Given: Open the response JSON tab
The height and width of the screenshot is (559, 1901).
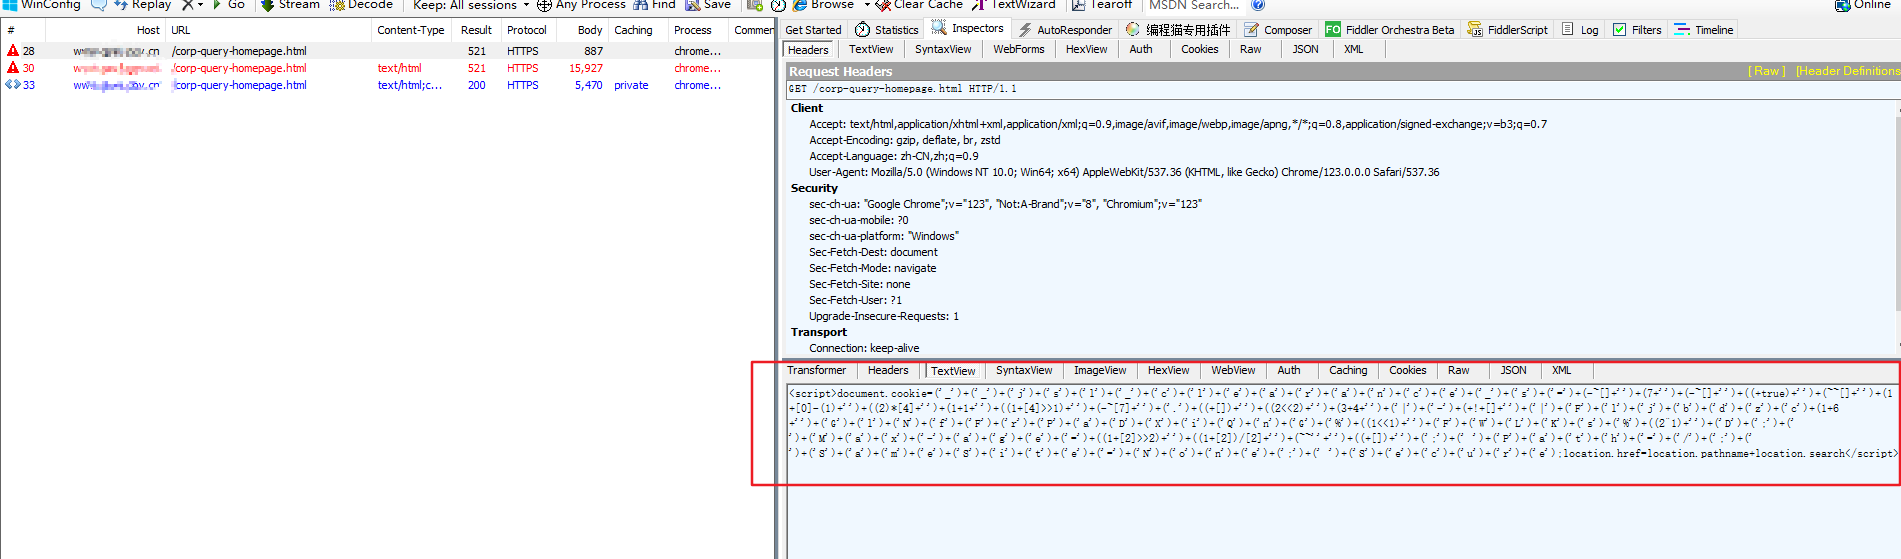Looking at the screenshot, I should tap(1513, 370).
